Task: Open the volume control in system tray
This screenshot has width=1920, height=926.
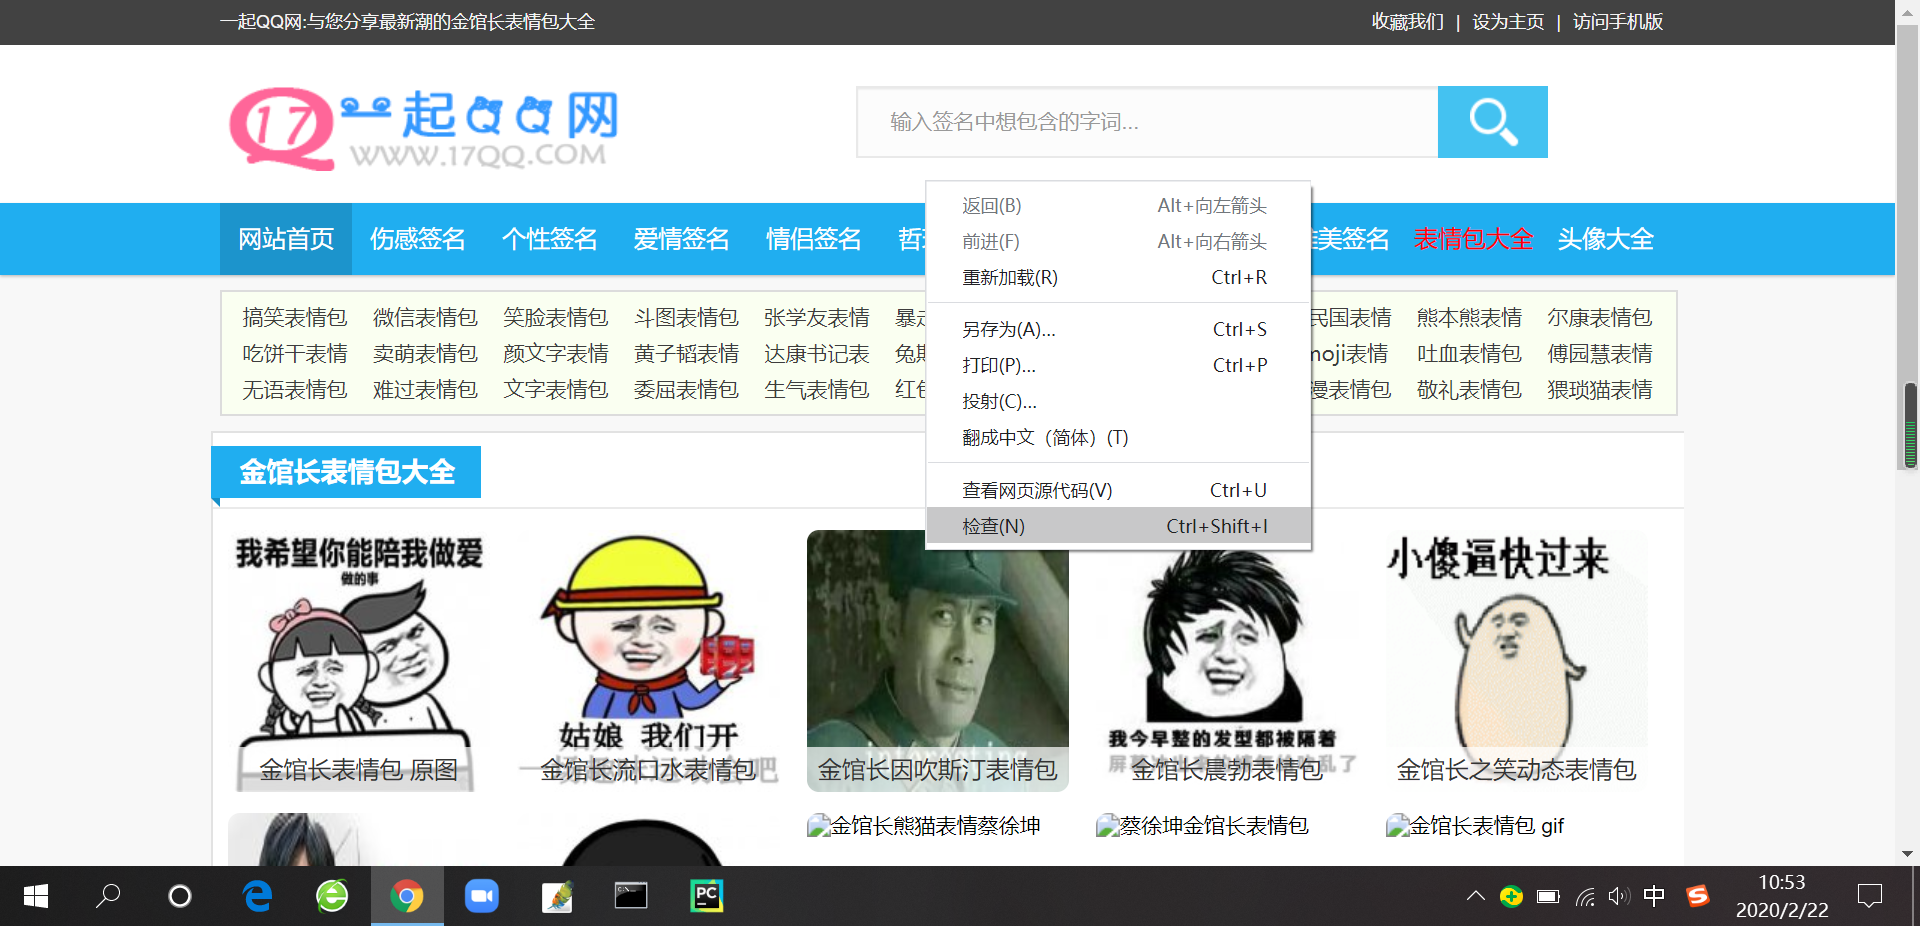Action: click(1619, 896)
